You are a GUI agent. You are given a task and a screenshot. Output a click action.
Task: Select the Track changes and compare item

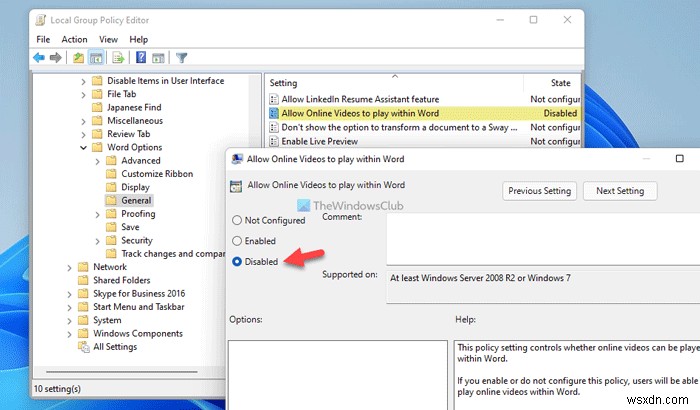pyautogui.click(x=173, y=254)
